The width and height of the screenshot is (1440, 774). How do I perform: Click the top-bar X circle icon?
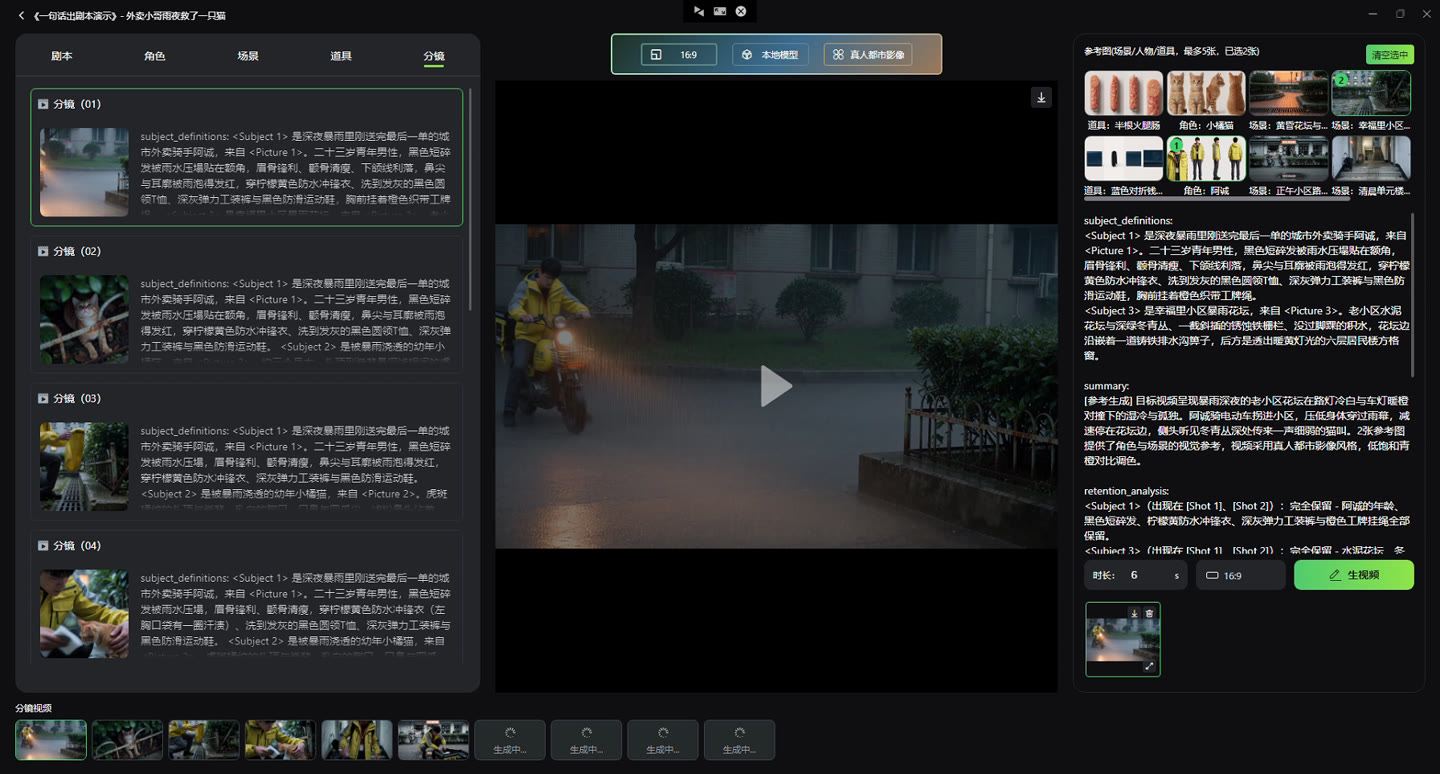(x=741, y=11)
